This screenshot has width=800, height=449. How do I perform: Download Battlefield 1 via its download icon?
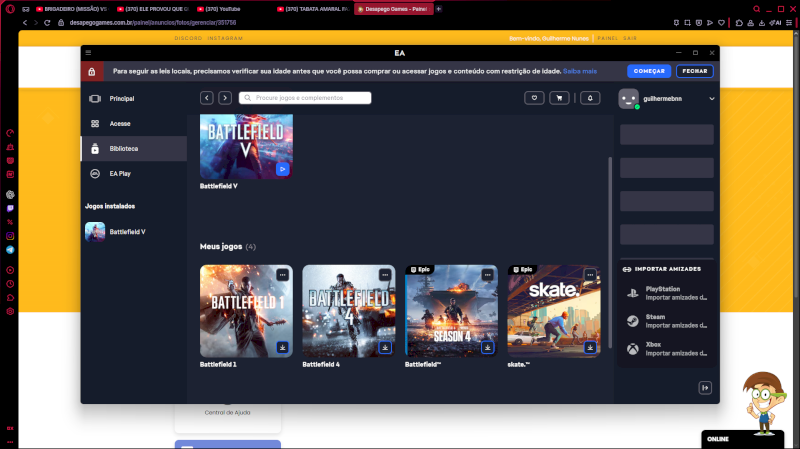click(283, 347)
